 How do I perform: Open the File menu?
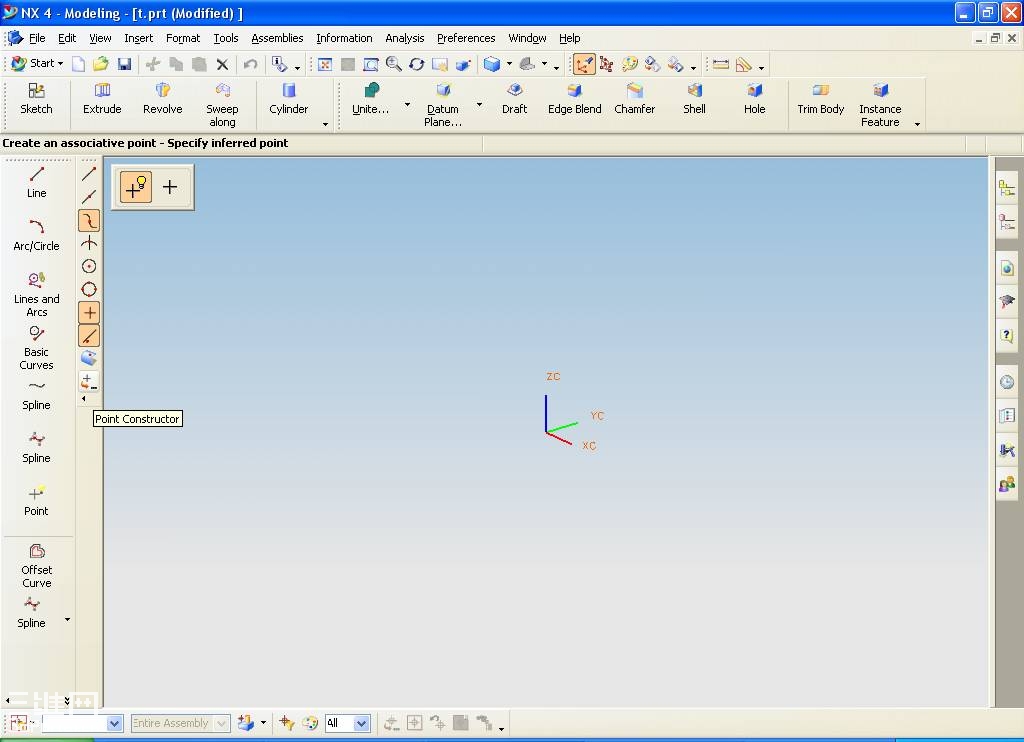(x=37, y=39)
